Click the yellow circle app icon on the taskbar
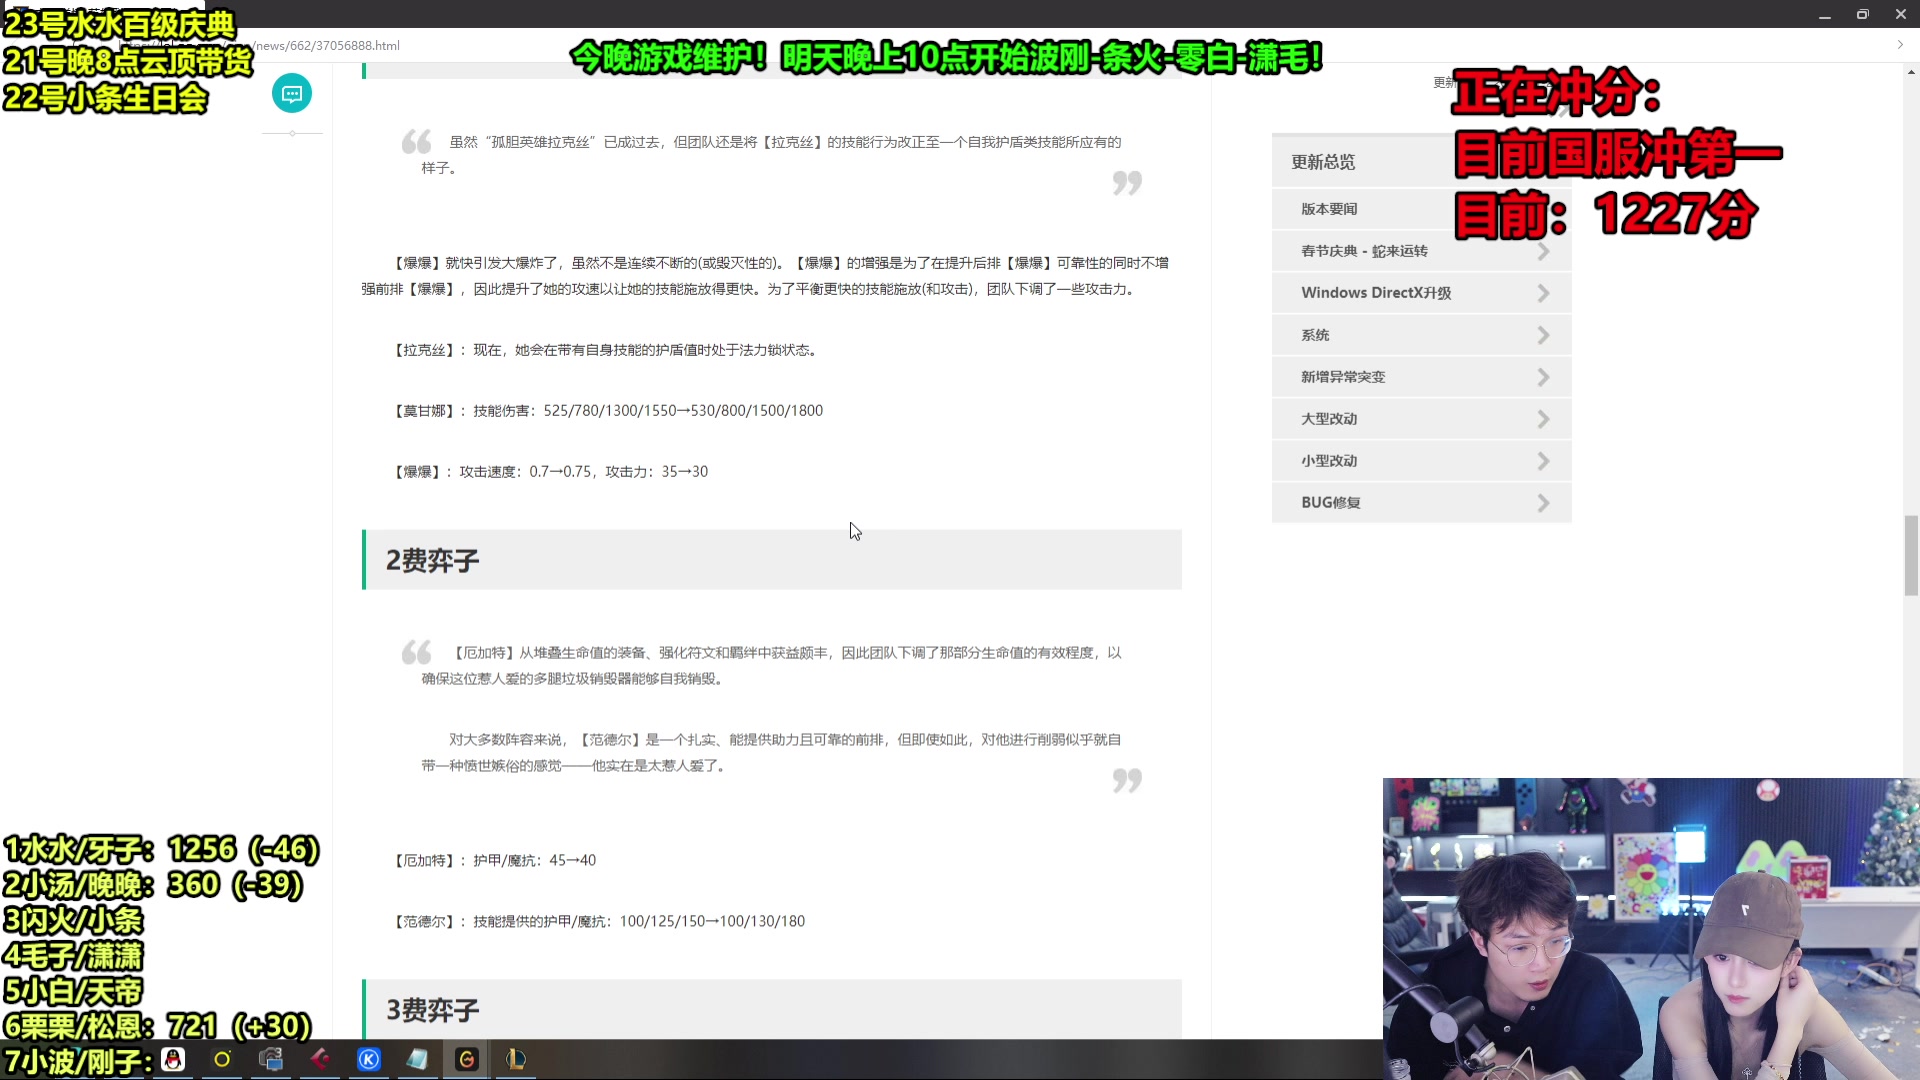 (x=222, y=1059)
